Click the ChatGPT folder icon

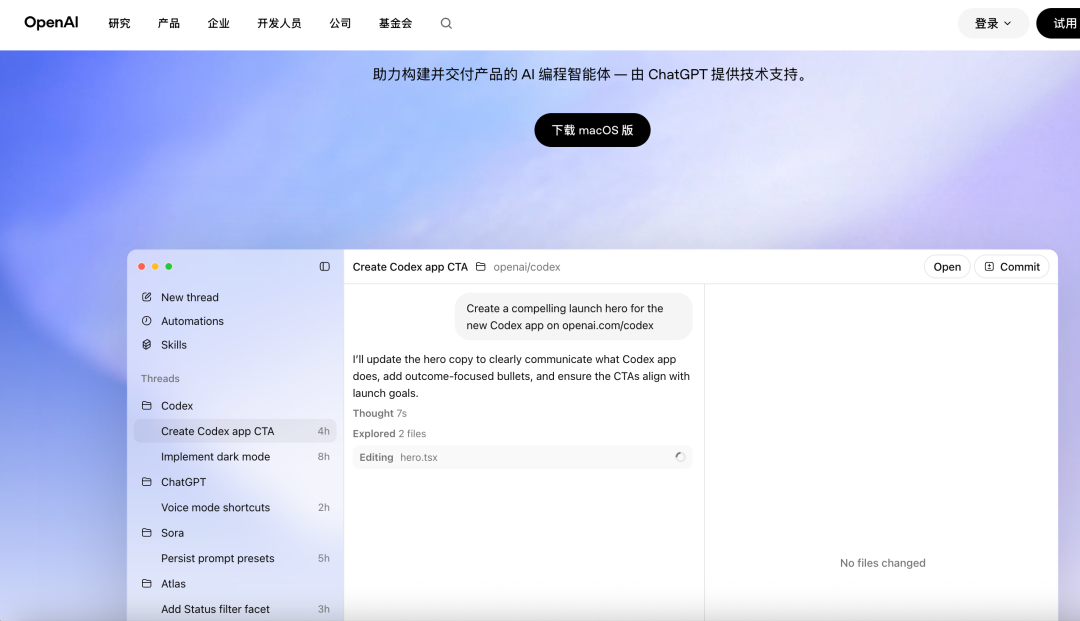pos(147,482)
